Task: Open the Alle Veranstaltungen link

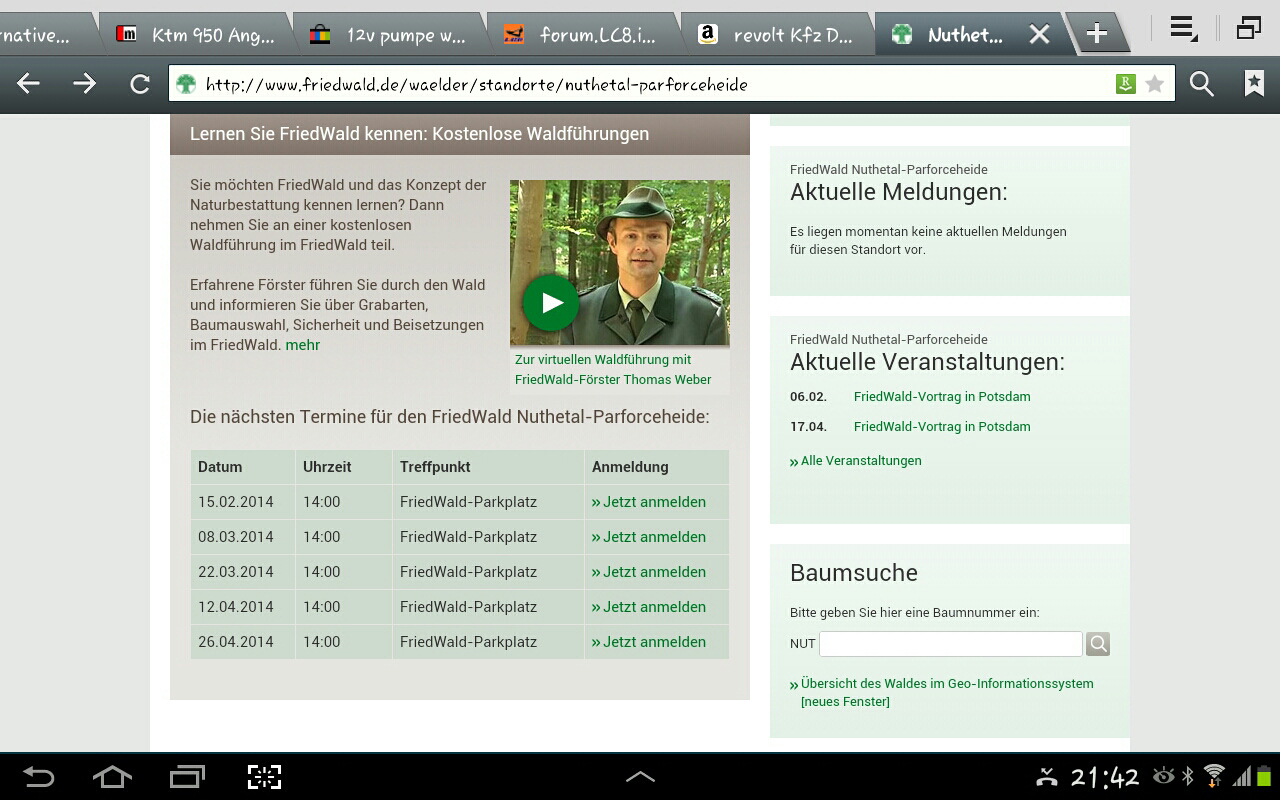Action: click(860, 461)
